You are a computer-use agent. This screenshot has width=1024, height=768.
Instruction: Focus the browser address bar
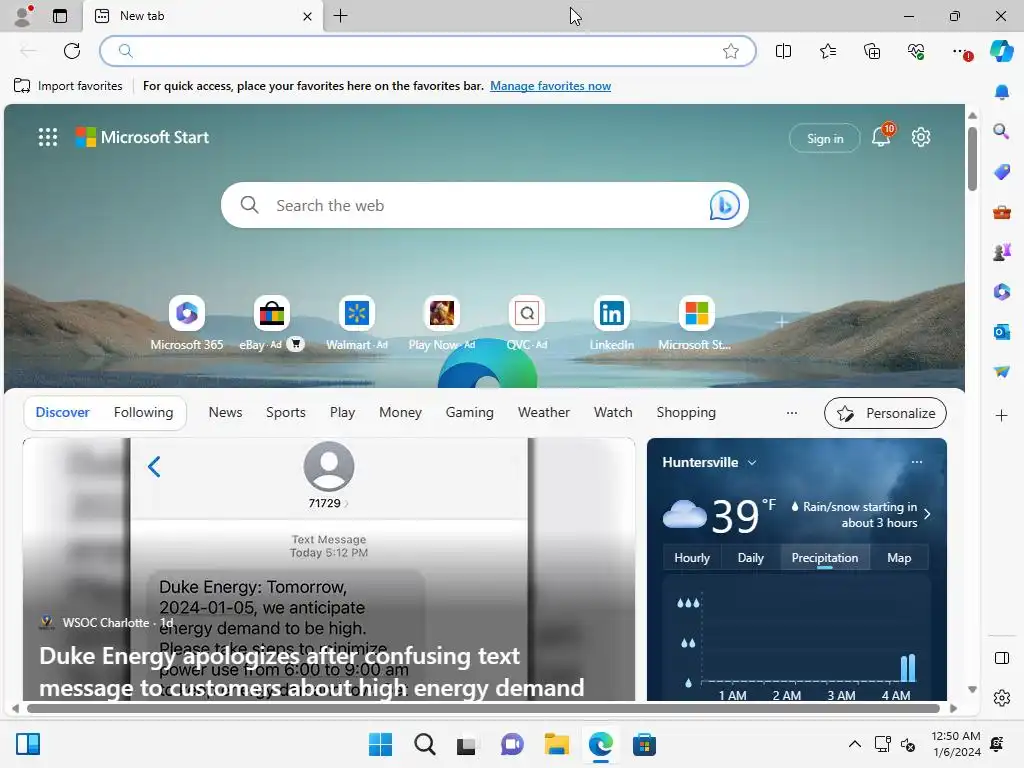[428, 51]
